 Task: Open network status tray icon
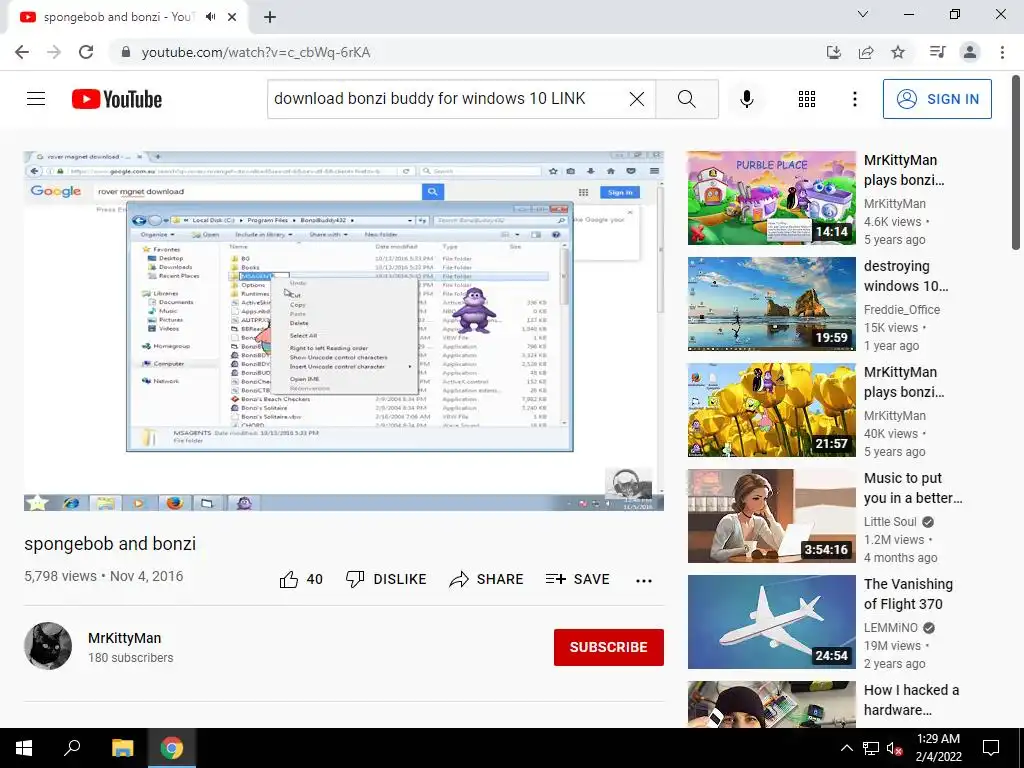pyautogui.click(x=871, y=748)
